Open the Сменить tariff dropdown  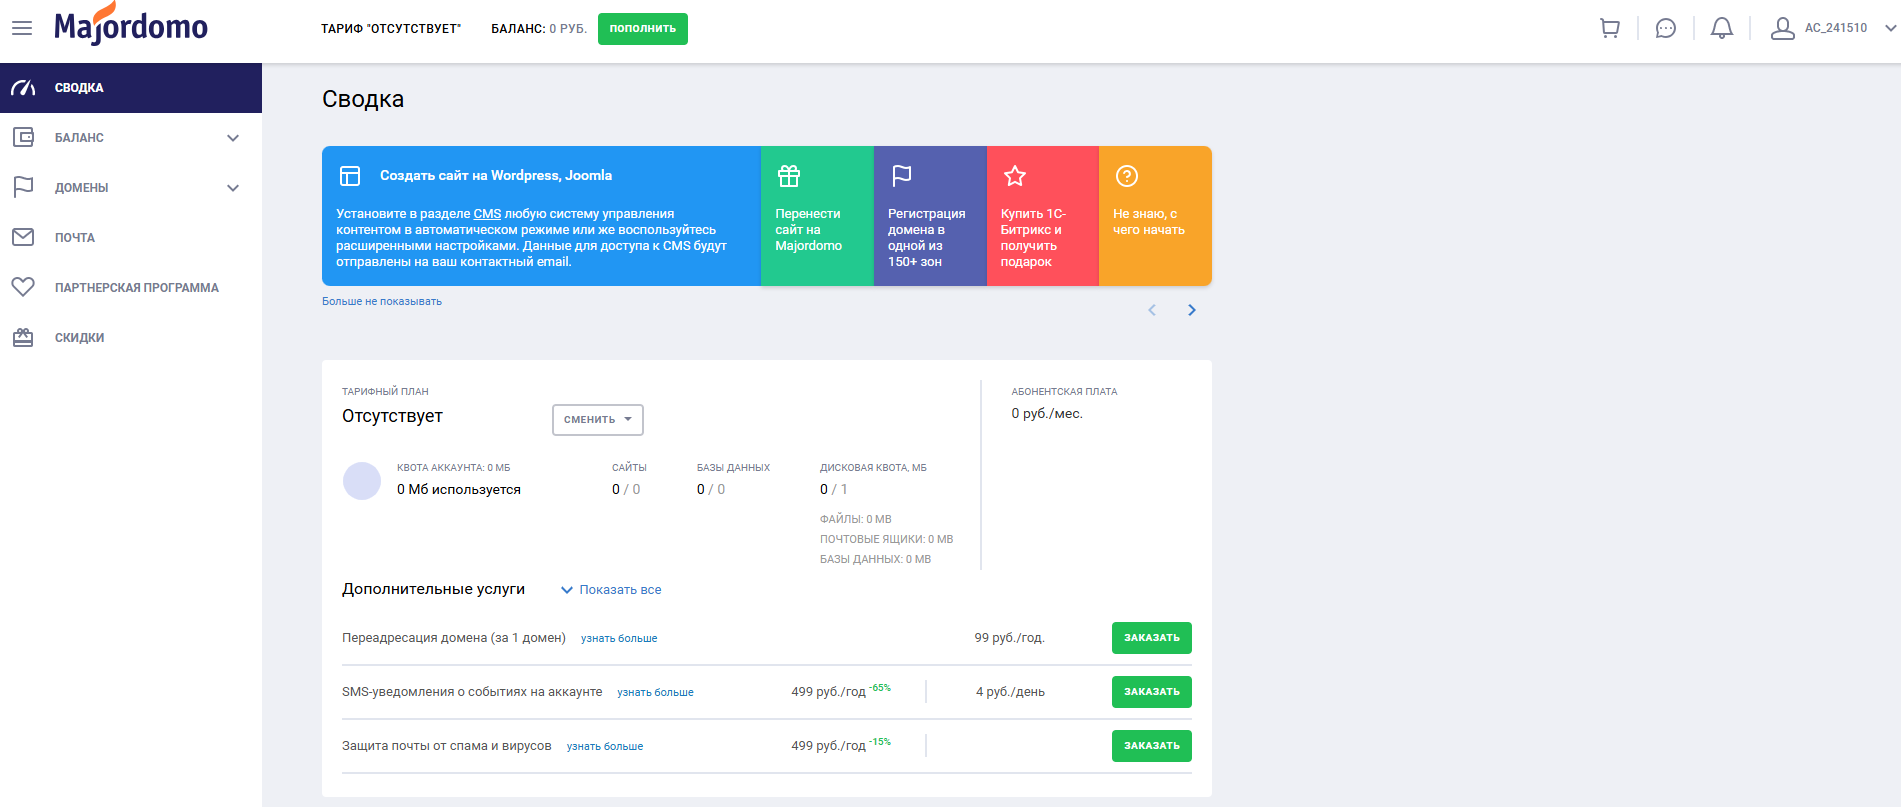597,420
